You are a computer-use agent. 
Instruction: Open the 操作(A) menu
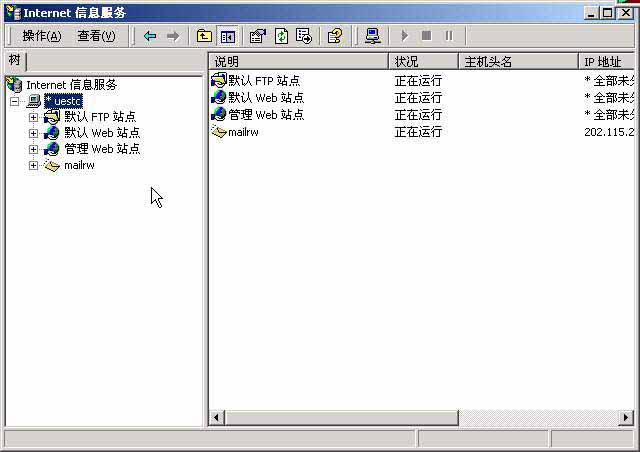click(x=41, y=36)
